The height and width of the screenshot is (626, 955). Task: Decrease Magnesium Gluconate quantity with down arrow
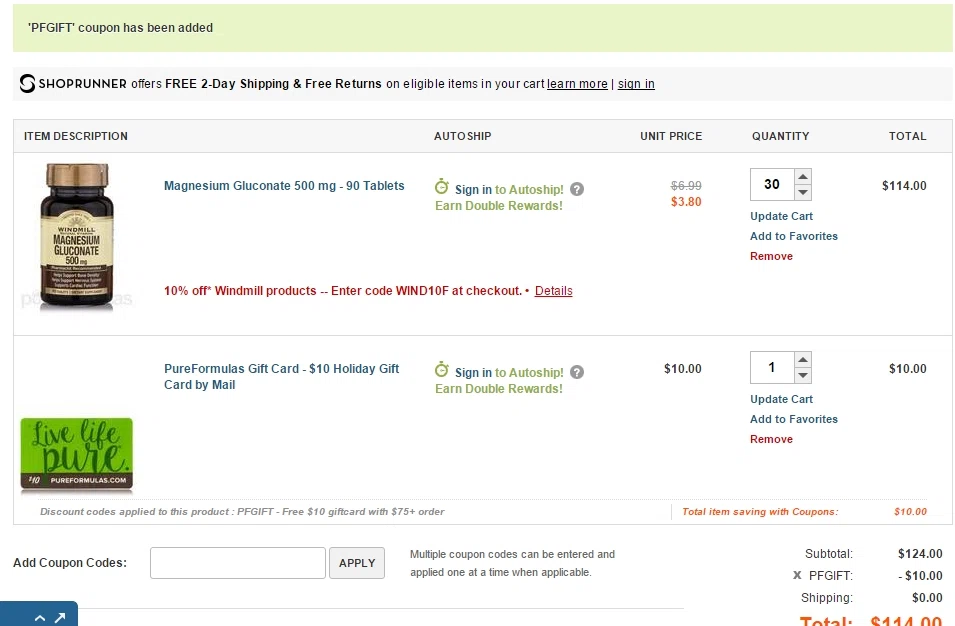pyautogui.click(x=803, y=192)
